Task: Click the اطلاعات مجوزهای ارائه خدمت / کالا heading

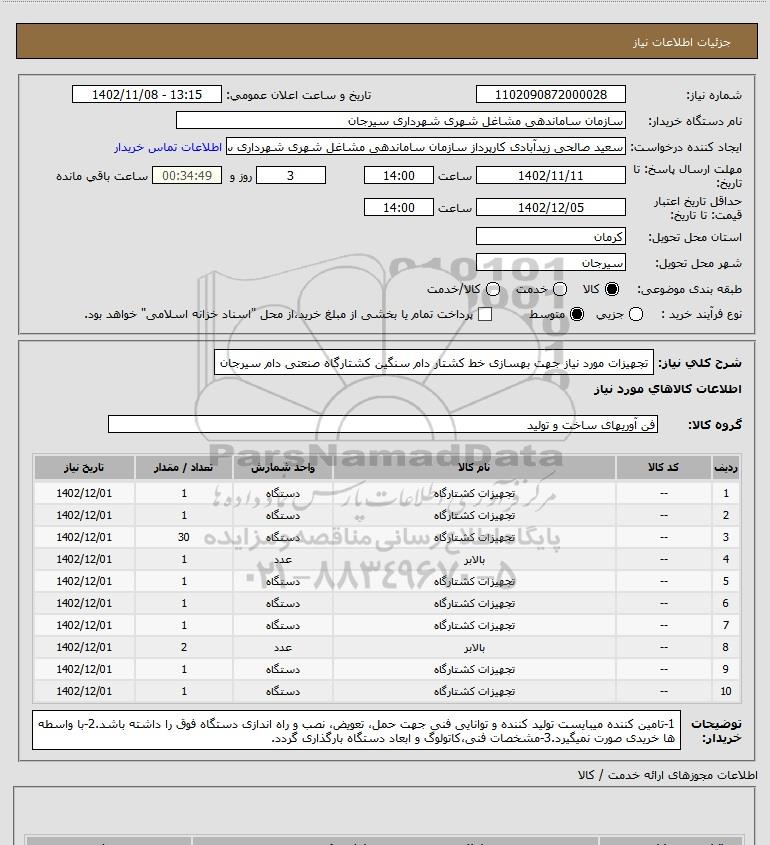Action: pos(668,775)
